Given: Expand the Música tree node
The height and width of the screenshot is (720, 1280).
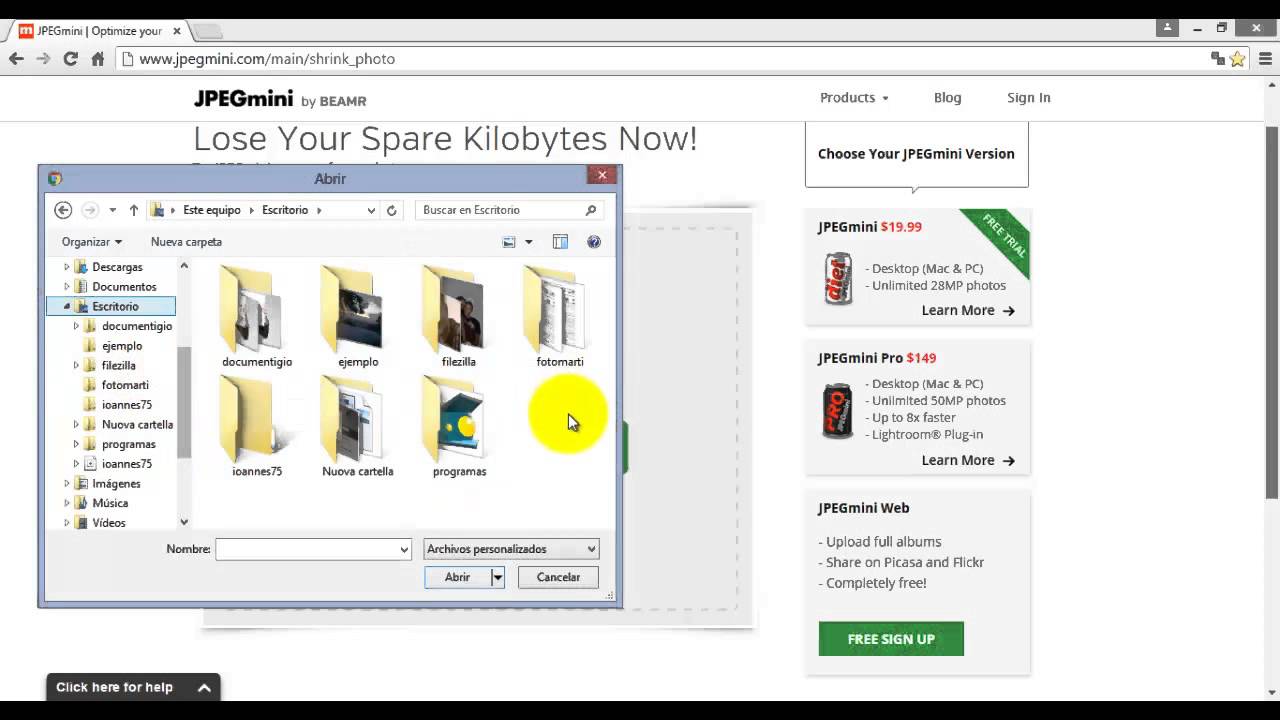Looking at the screenshot, I should click(67, 503).
